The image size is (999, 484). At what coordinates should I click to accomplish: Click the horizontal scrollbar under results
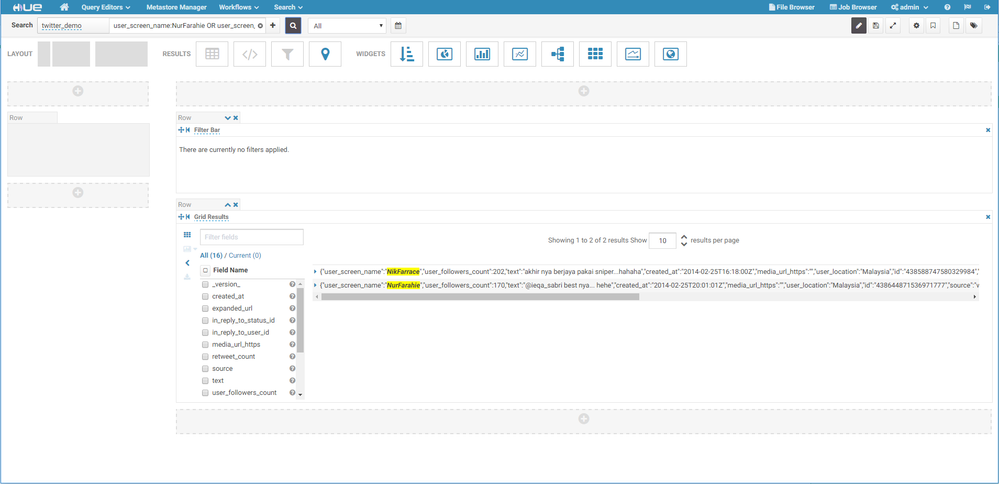pos(480,297)
